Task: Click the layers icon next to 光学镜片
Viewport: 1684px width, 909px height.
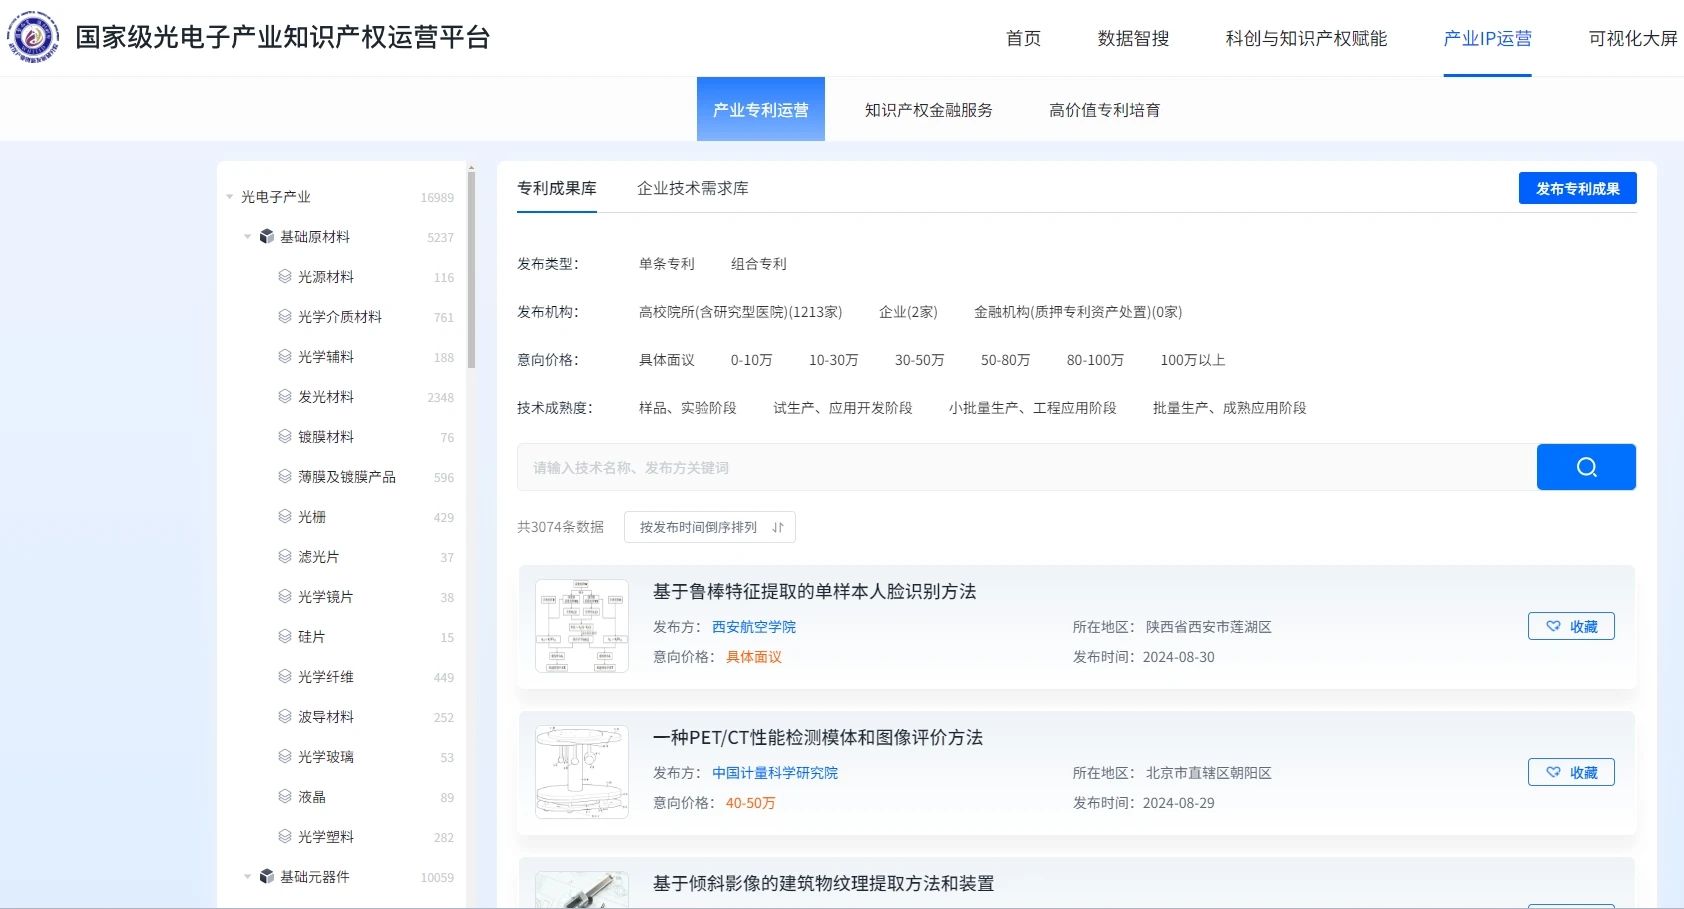Action: (x=285, y=597)
